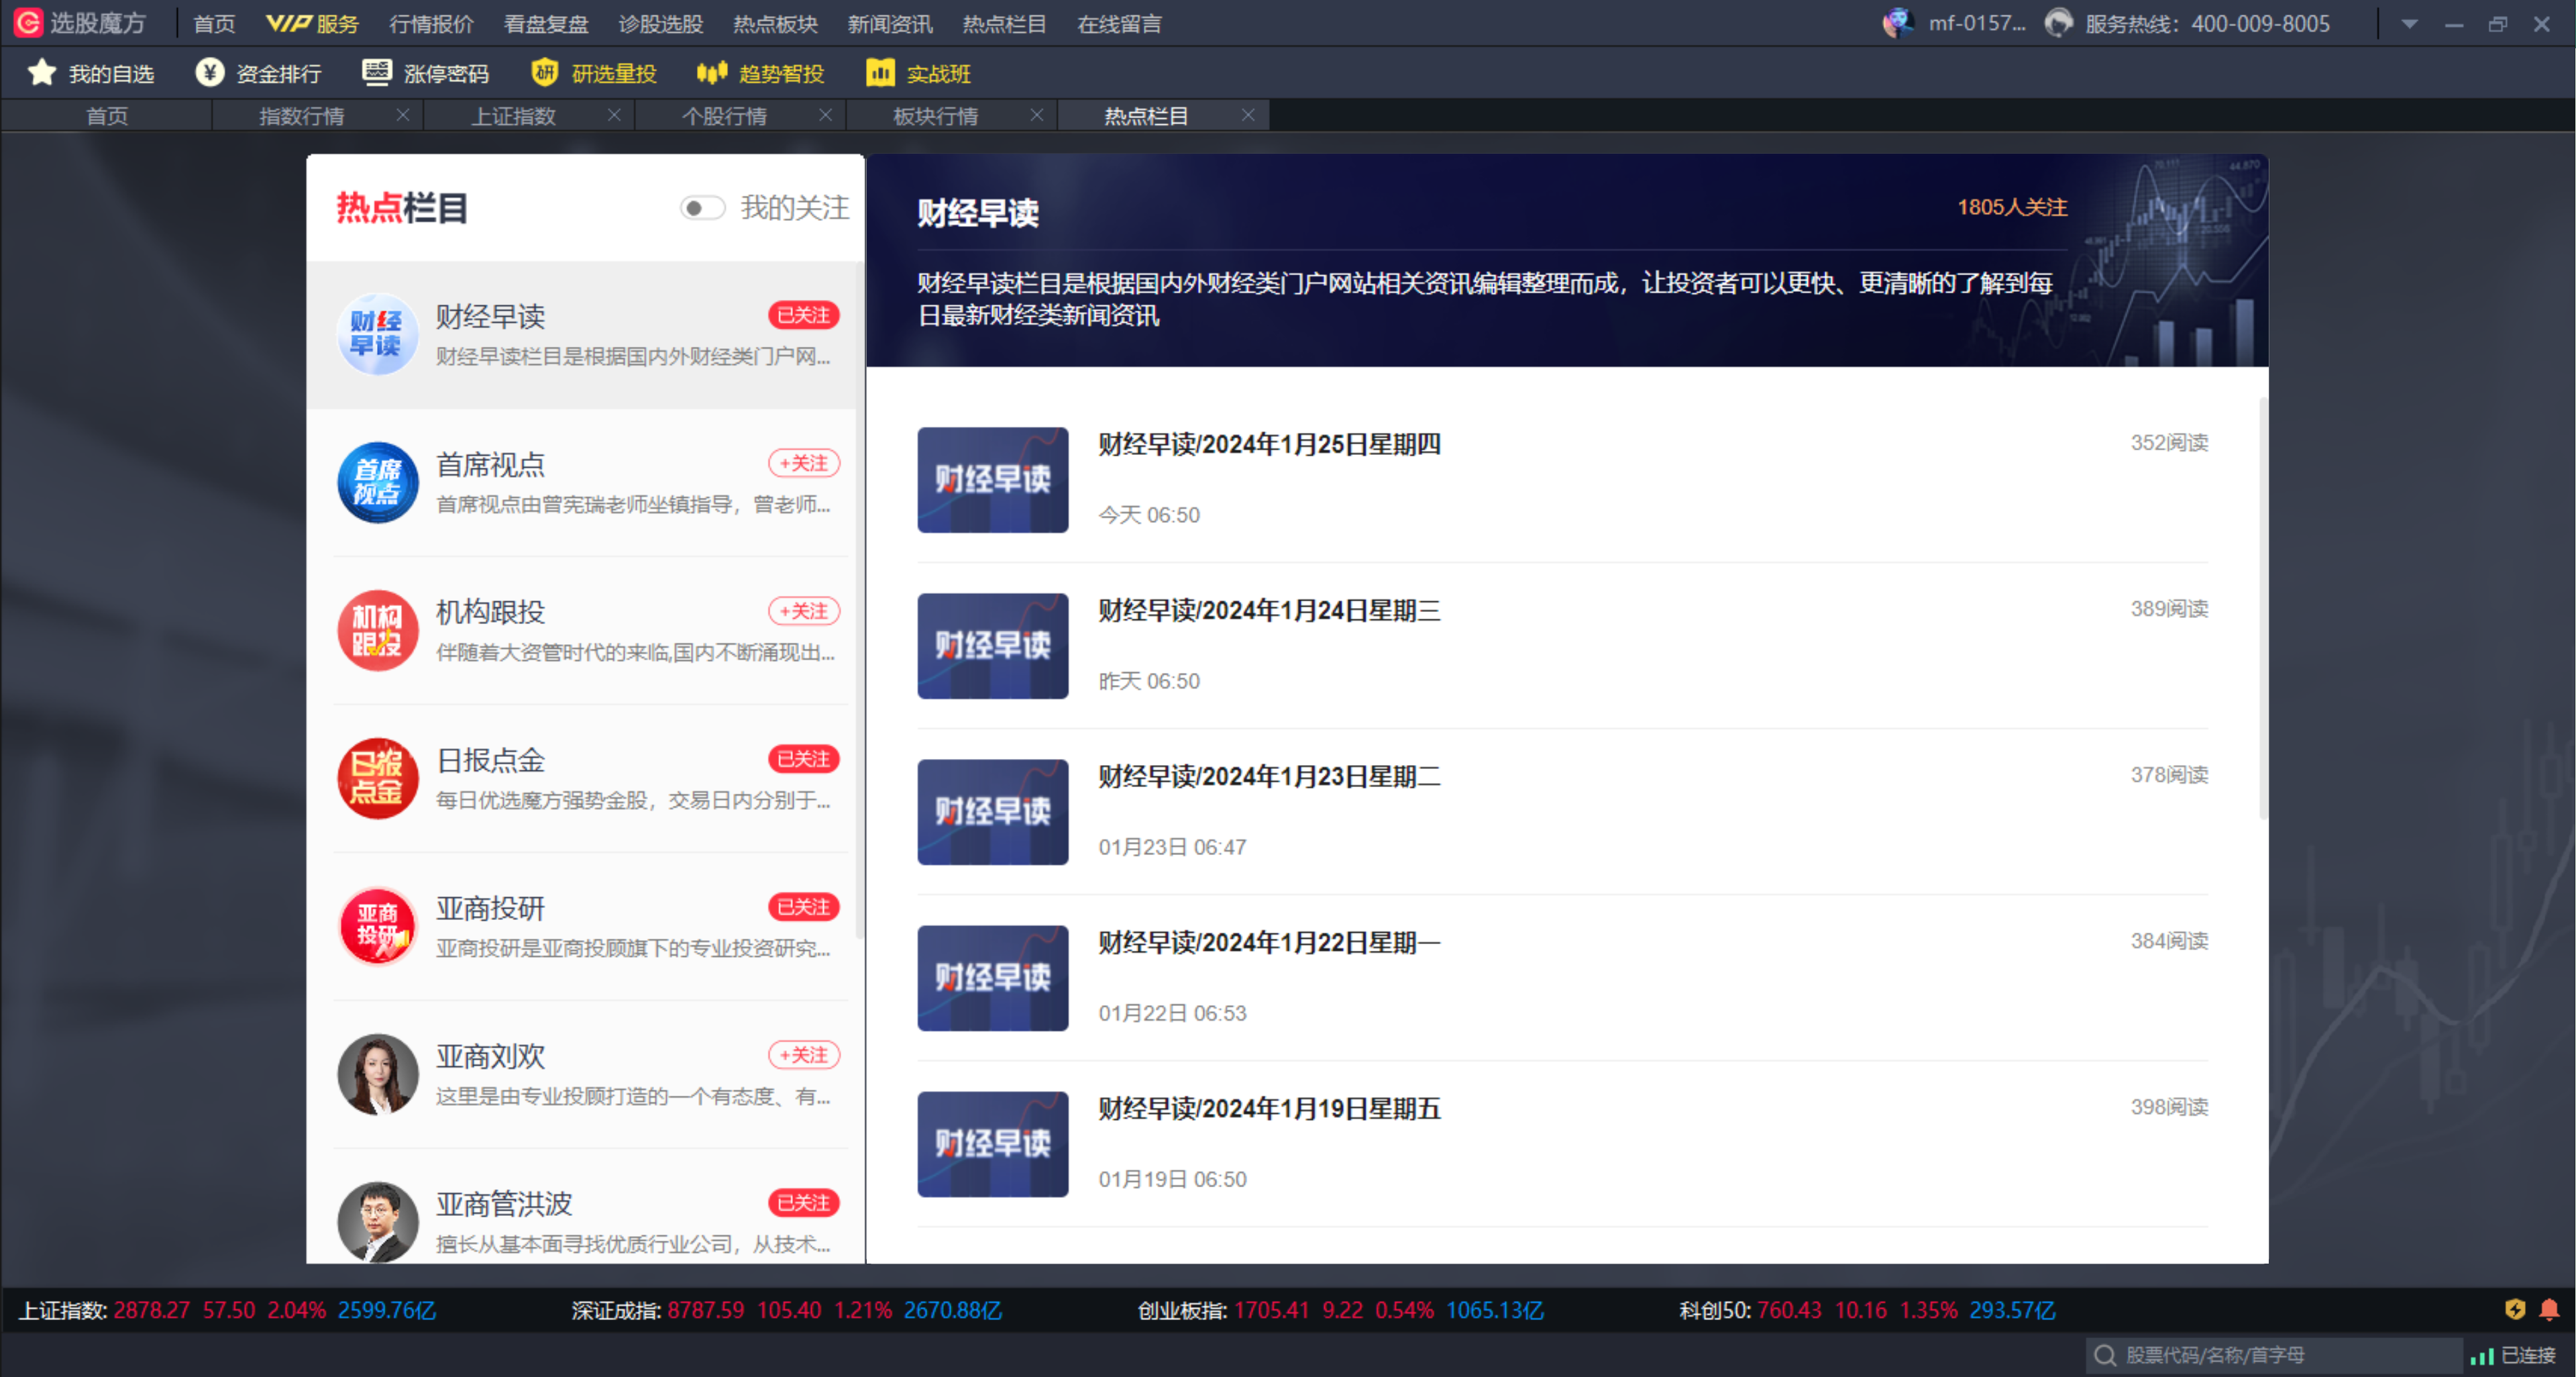2576x1377 pixels.
Task: Toggle the 我的关注 switch
Action: (x=703, y=208)
